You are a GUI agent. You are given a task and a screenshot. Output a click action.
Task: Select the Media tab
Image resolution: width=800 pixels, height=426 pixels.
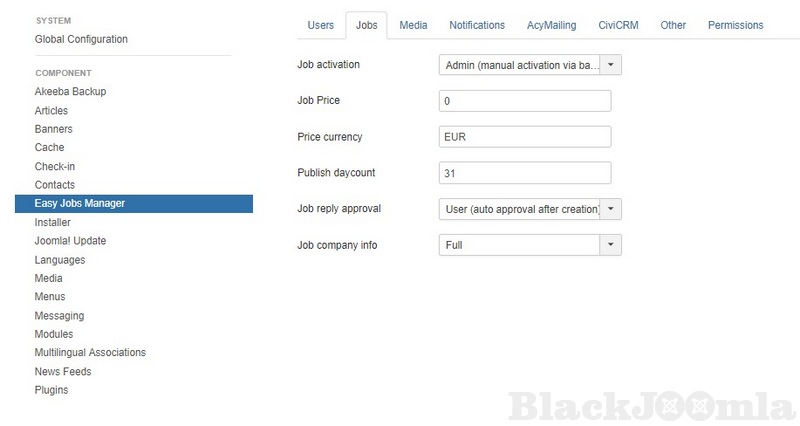coord(413,25)
